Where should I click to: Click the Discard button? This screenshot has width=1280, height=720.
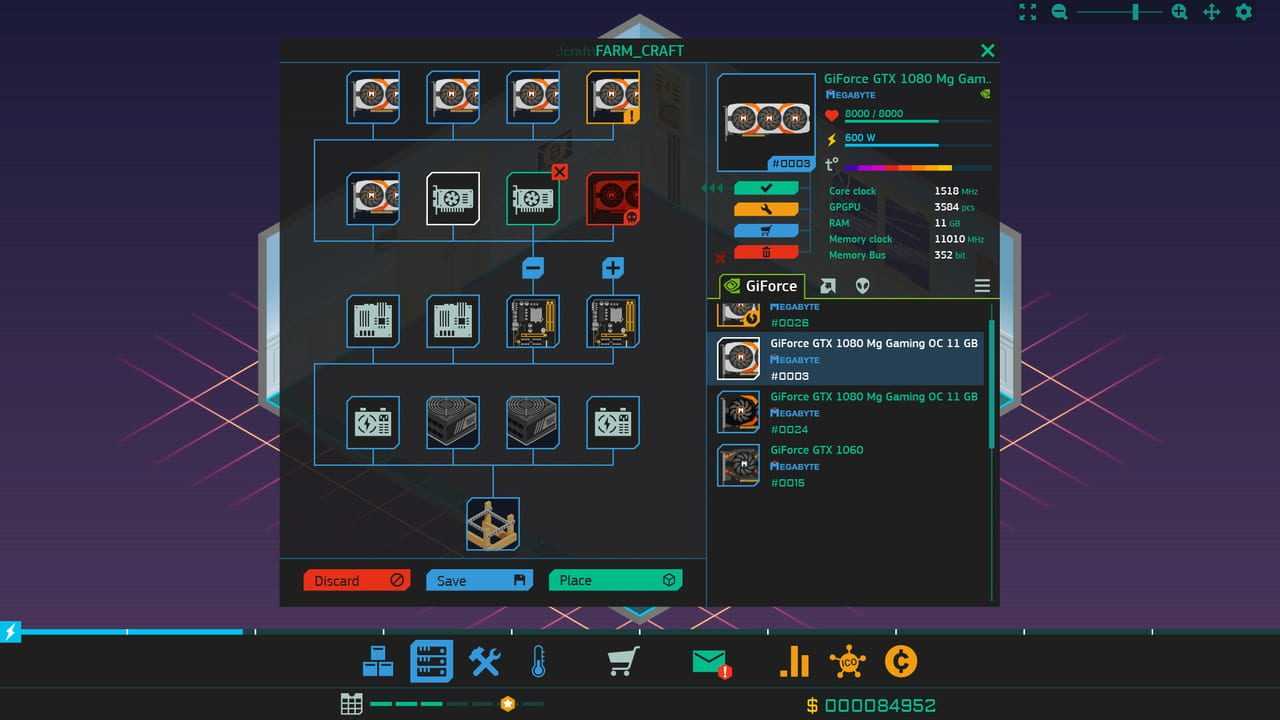click(x=356, y=580)
